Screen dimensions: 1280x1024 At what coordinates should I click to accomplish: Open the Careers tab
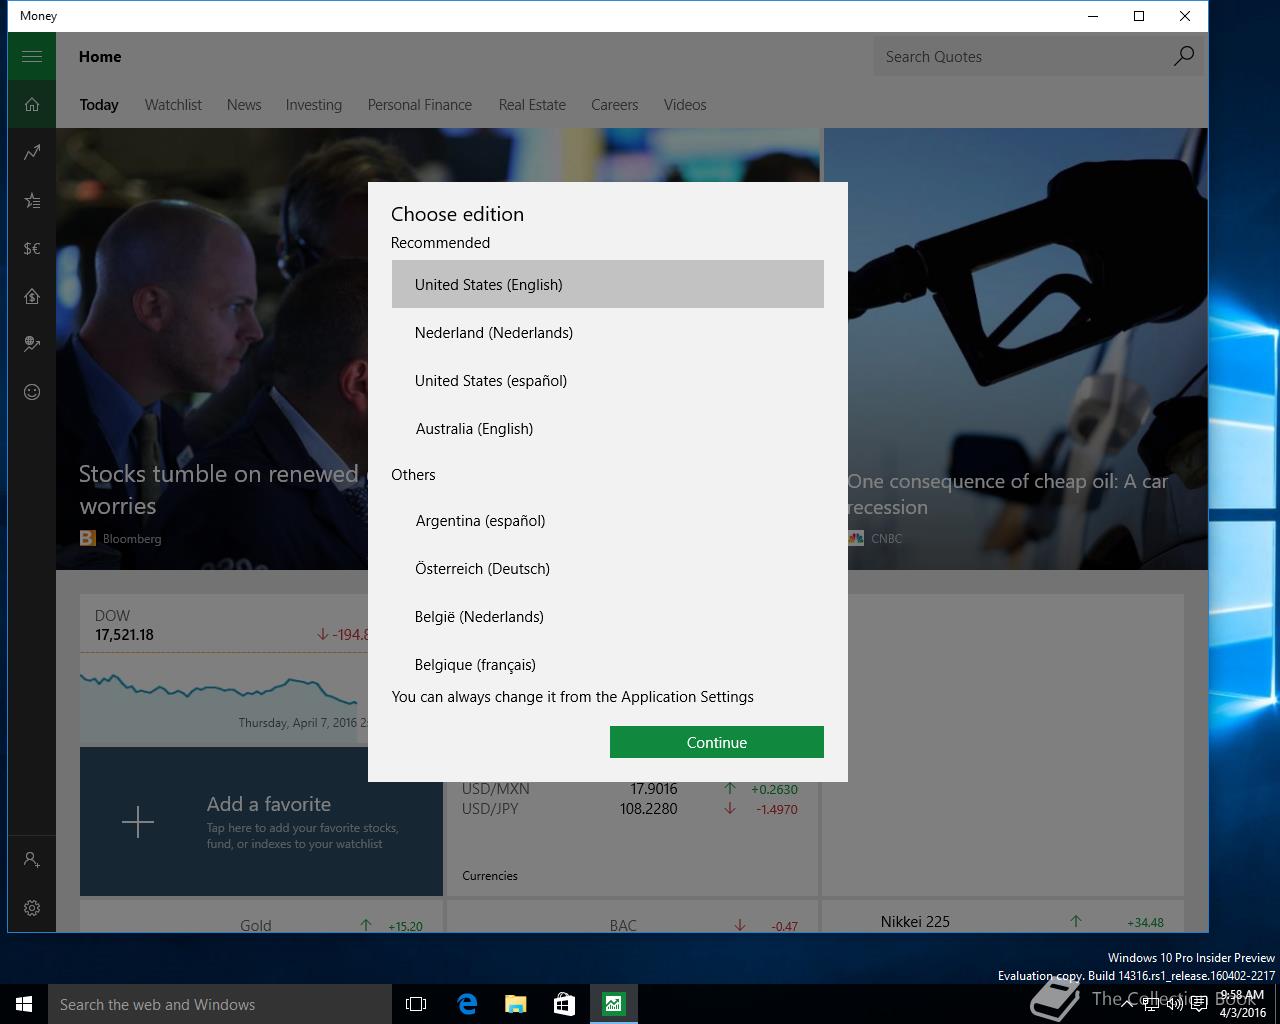(614, 105)
